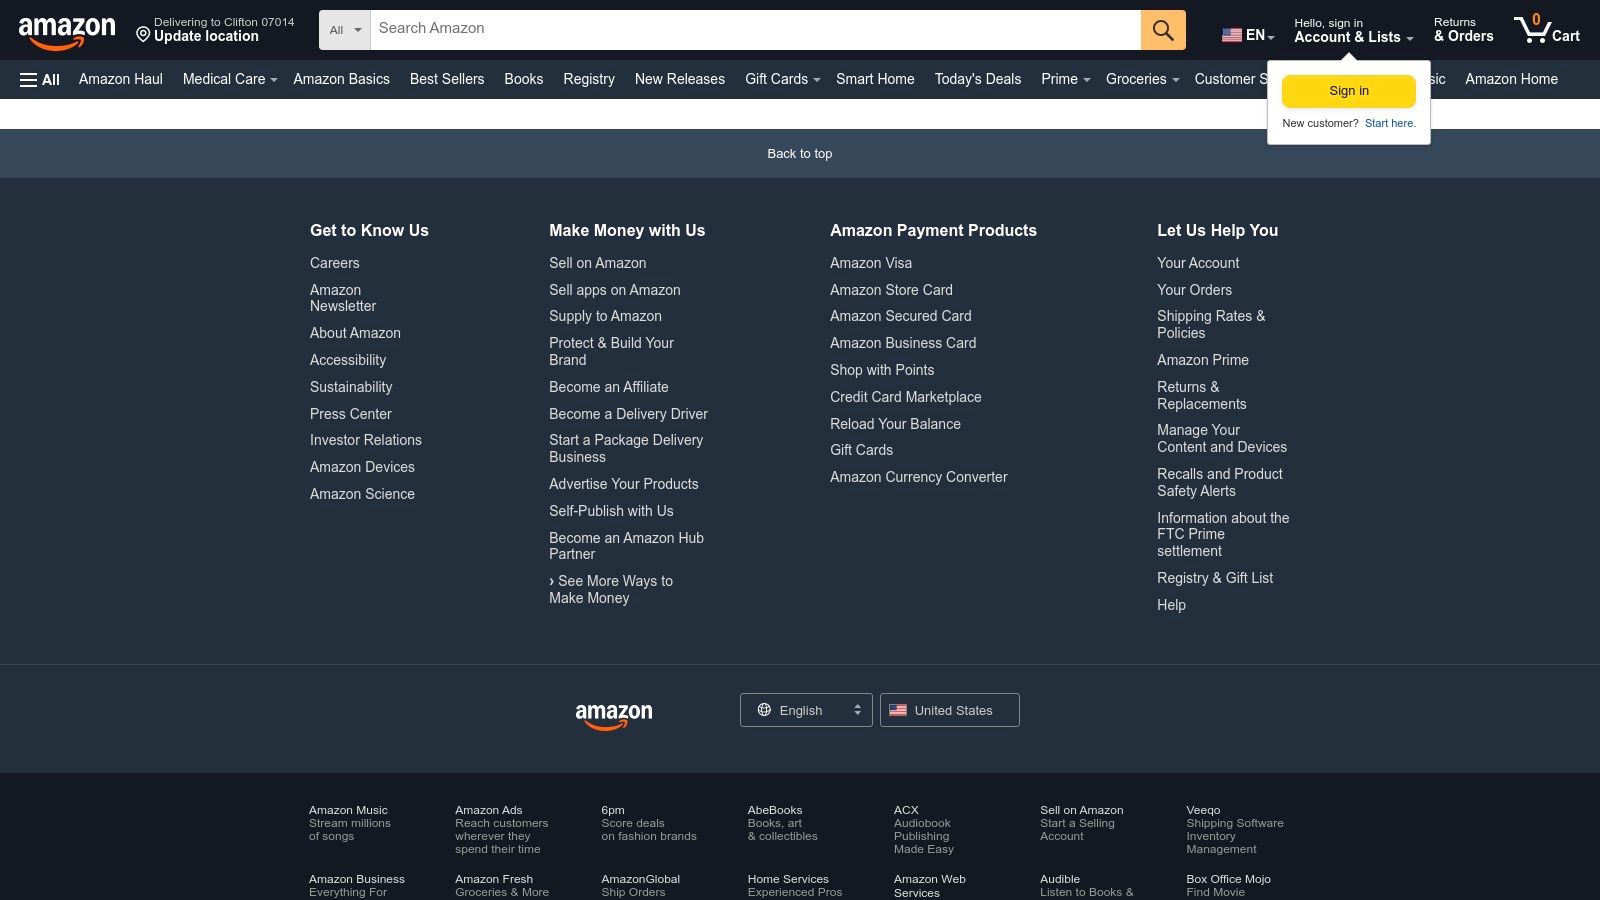Open the Returns & Orders section
The height and width of the screenshot is (900, 1600).
click(x=1463, y=30)
